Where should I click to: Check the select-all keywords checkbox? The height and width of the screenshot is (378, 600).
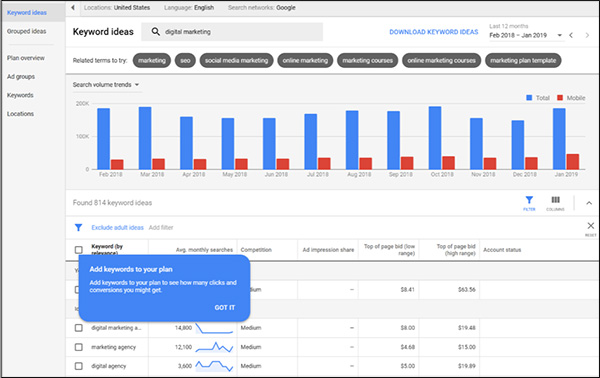(x=78, y=250)
